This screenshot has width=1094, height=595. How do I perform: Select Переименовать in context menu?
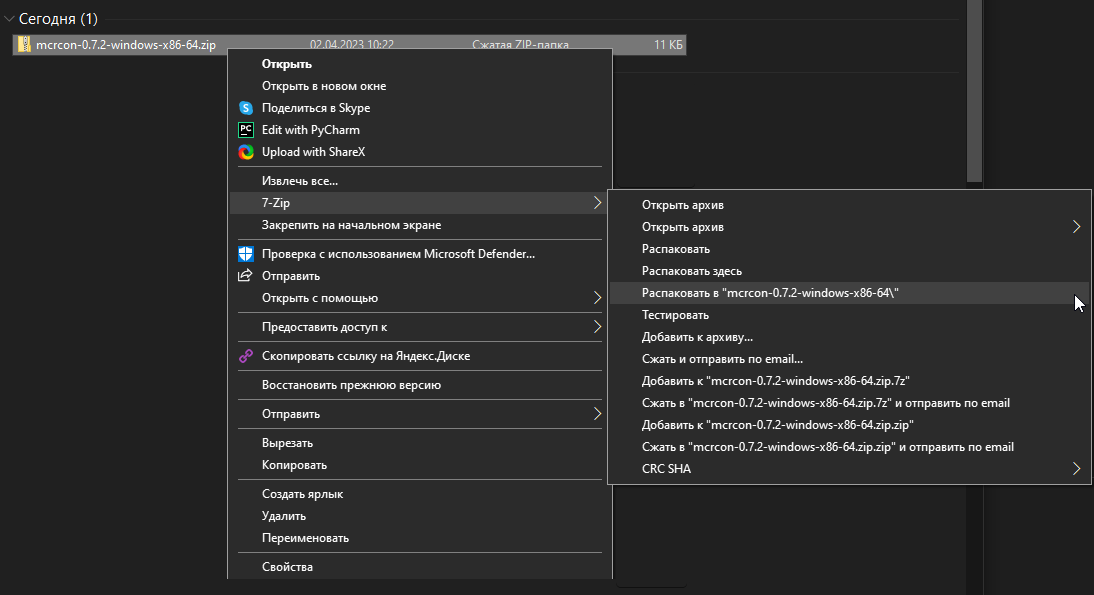pyautogui.click(x=305, y=538)
